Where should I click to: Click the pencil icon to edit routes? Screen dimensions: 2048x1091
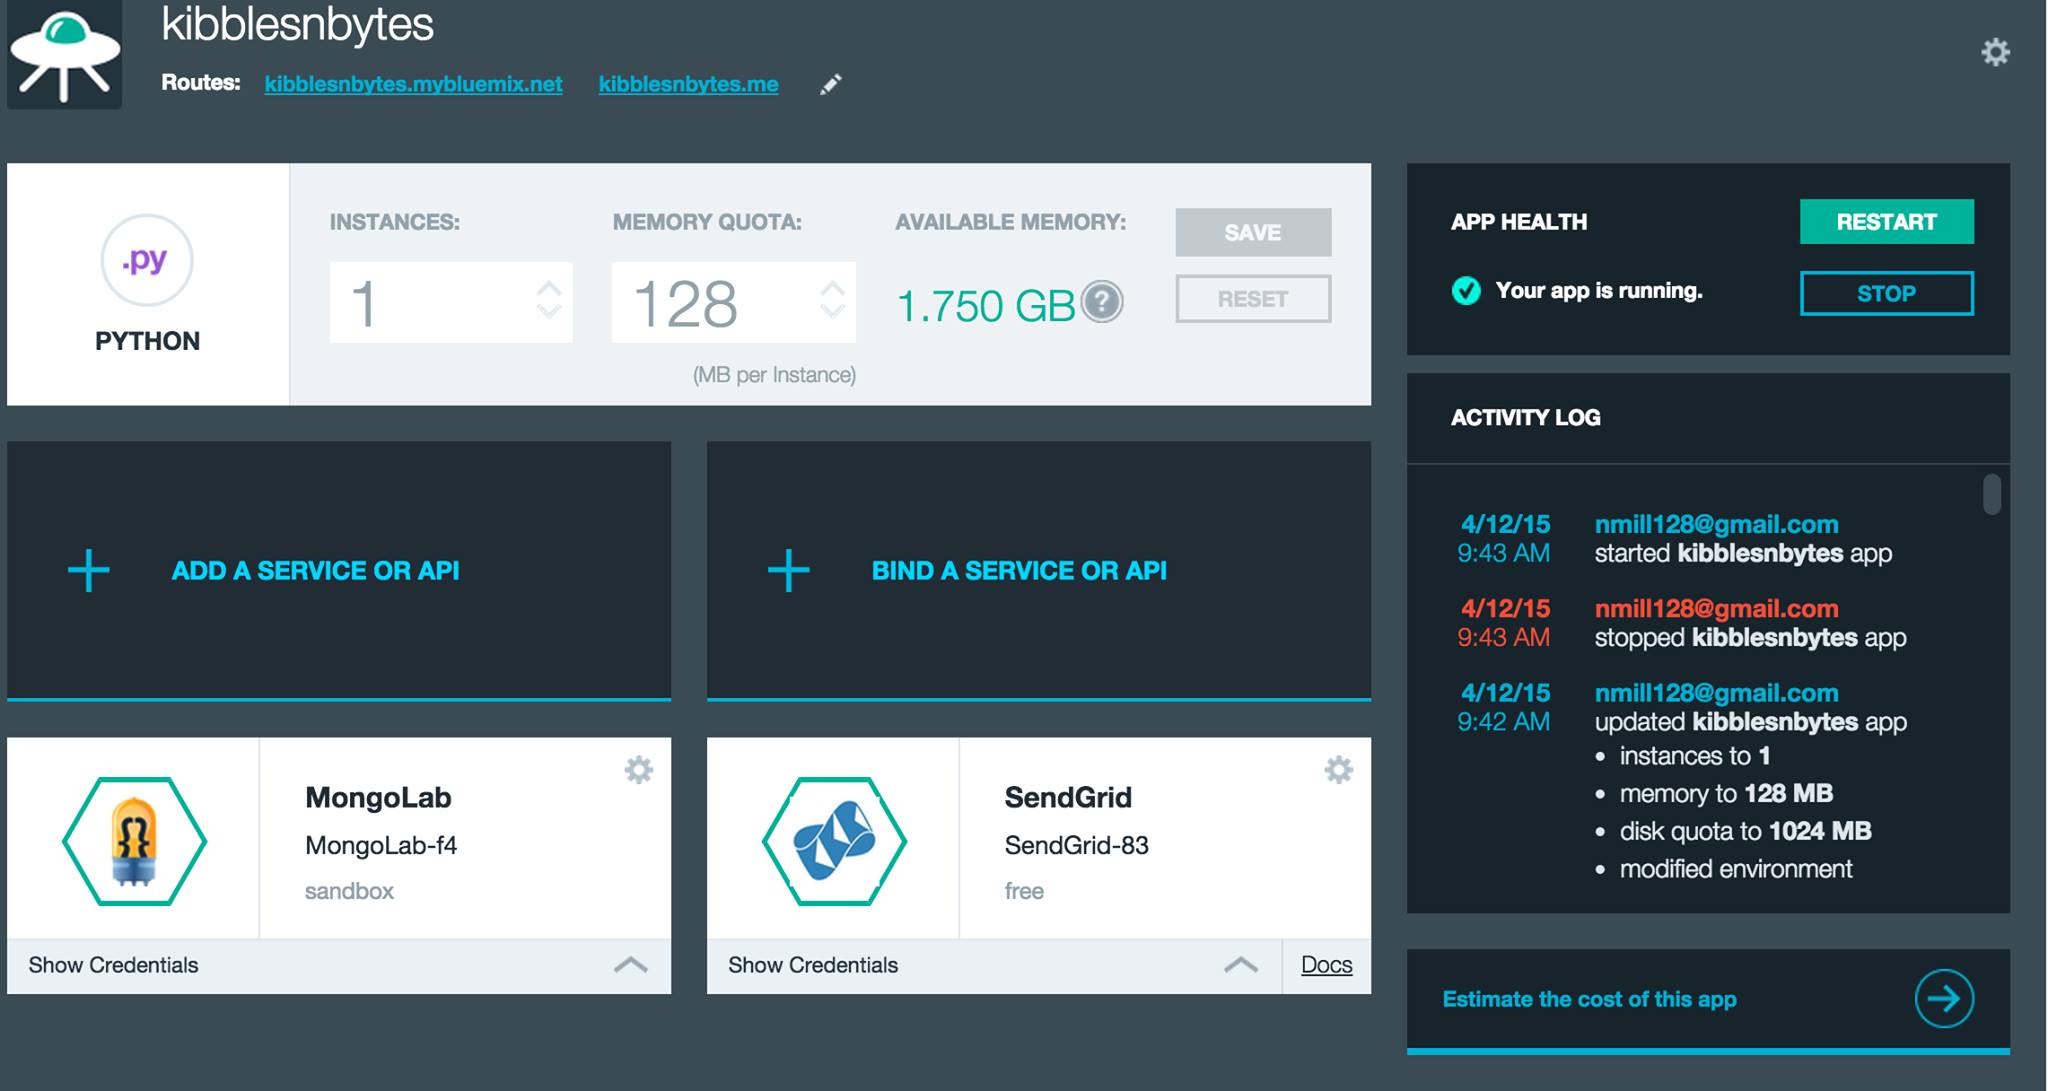coord(831,85)
